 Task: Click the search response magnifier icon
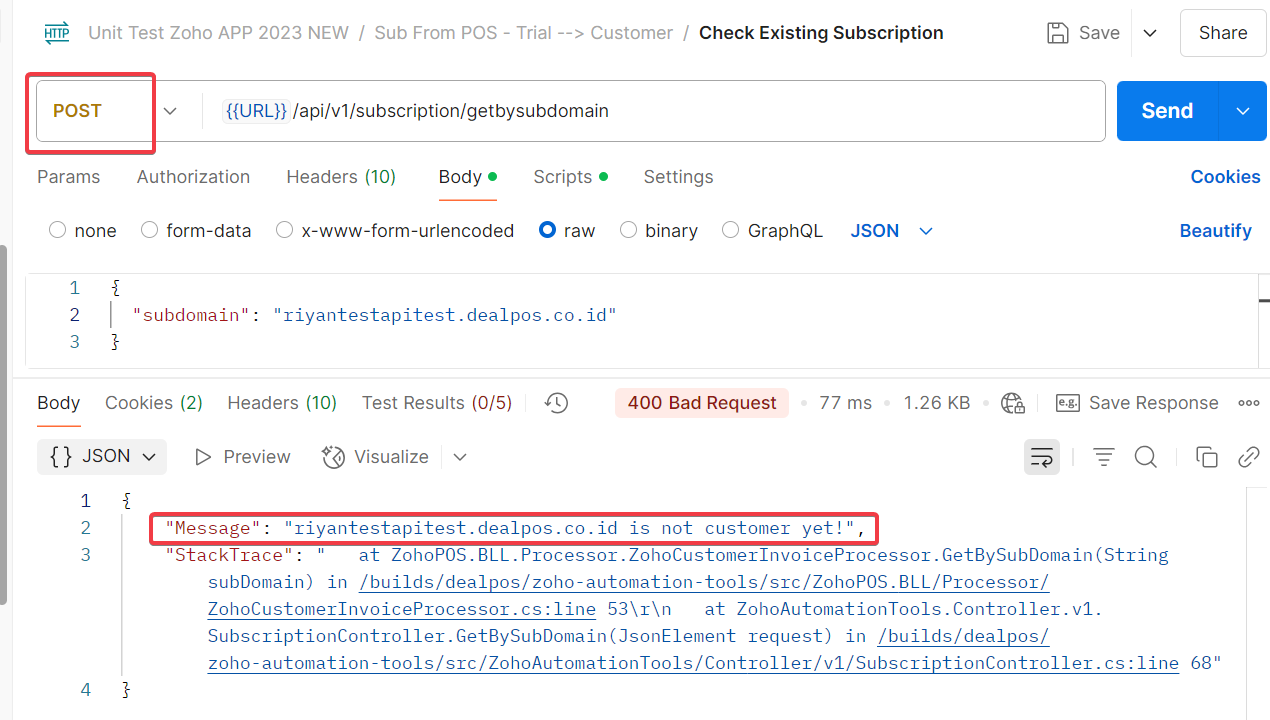(x=1146, y=457)
